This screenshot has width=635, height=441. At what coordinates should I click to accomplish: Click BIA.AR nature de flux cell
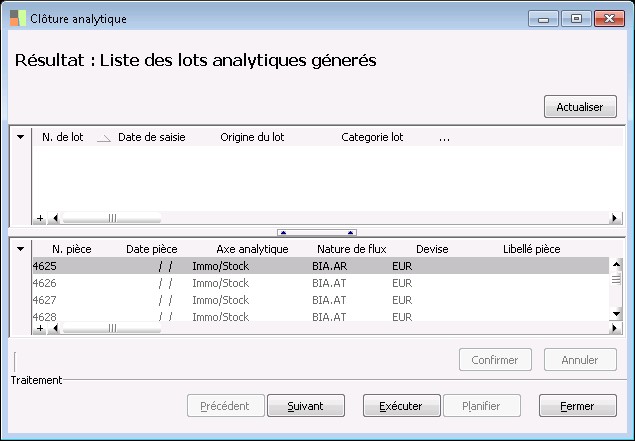pyautogui.click(x=330, y=266)
